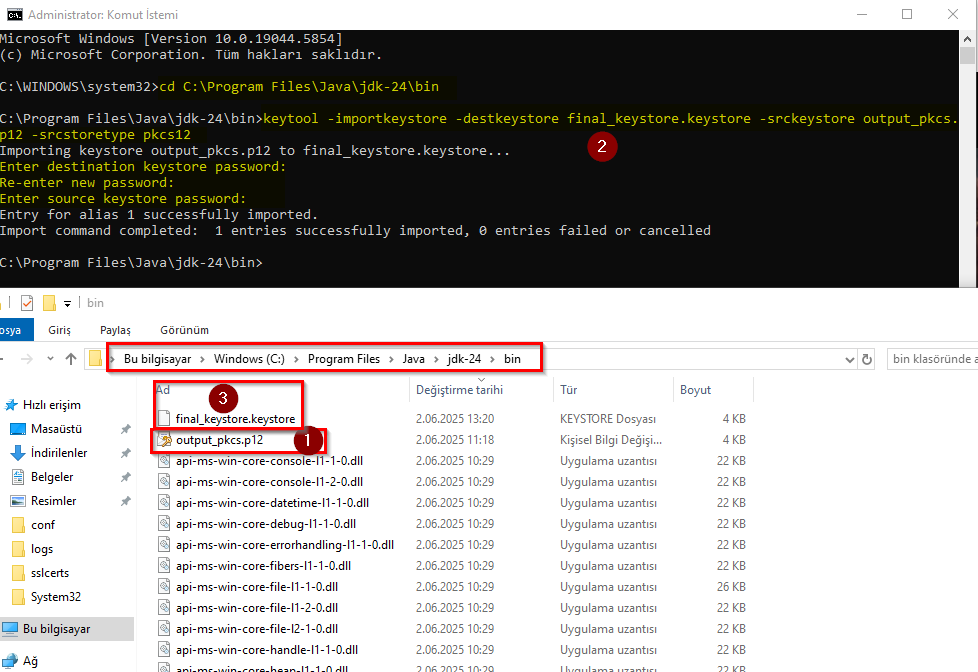The width and height of the screenshot is (978, 672).
Task: Expand the chevron after jdk-24 in the path
Action: click(493, 359)
